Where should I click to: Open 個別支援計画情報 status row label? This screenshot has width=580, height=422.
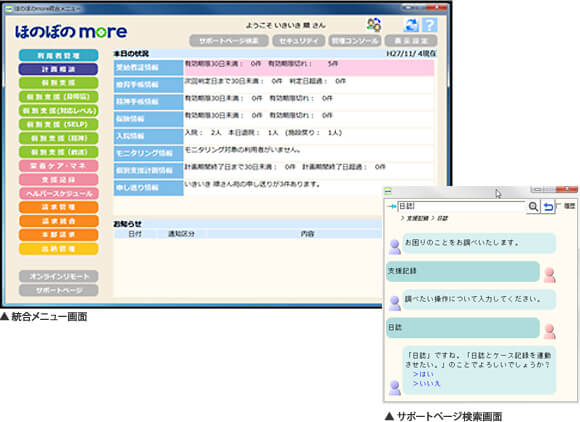coord(148,171)
